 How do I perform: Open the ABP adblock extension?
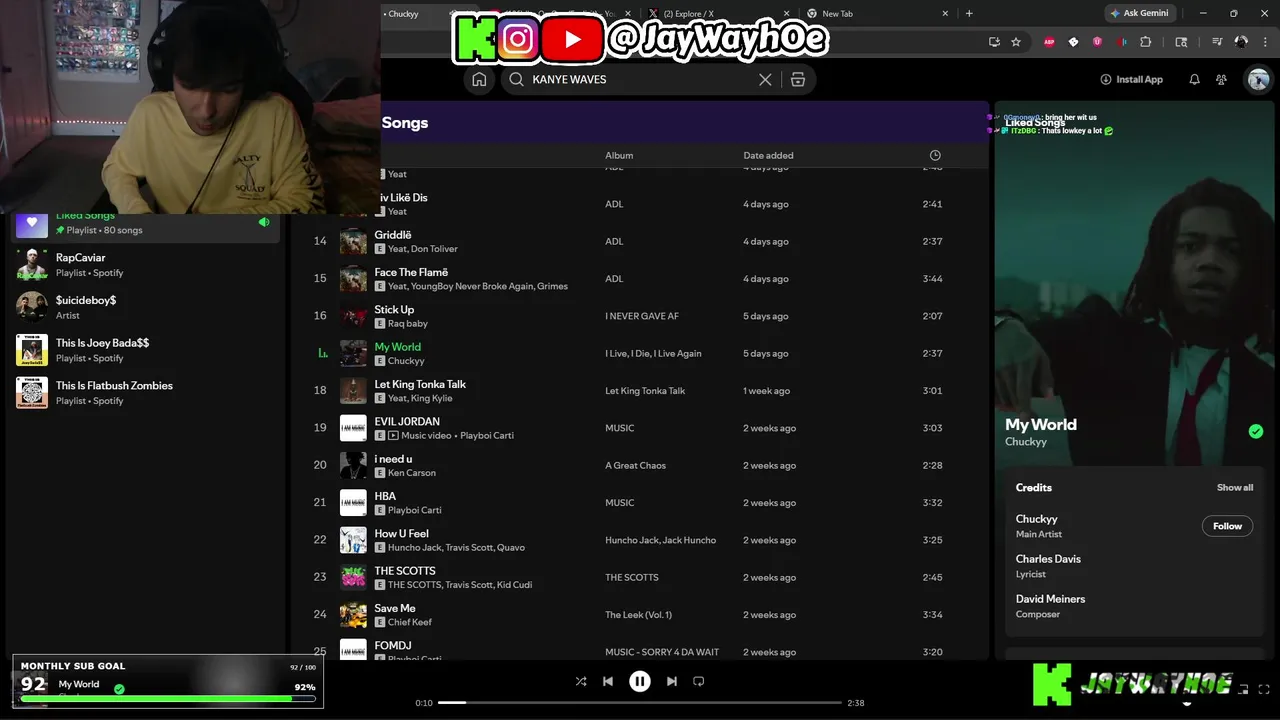pyautogui.click(x=1049, y=42)
